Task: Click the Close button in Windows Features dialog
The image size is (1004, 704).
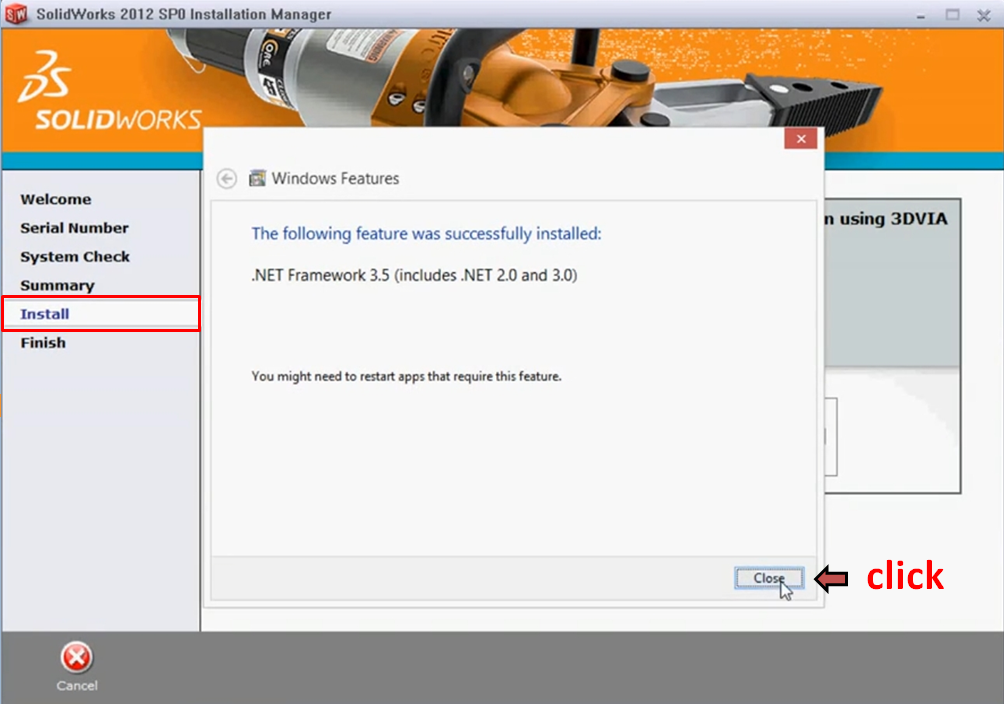Action: click(768, 578)
